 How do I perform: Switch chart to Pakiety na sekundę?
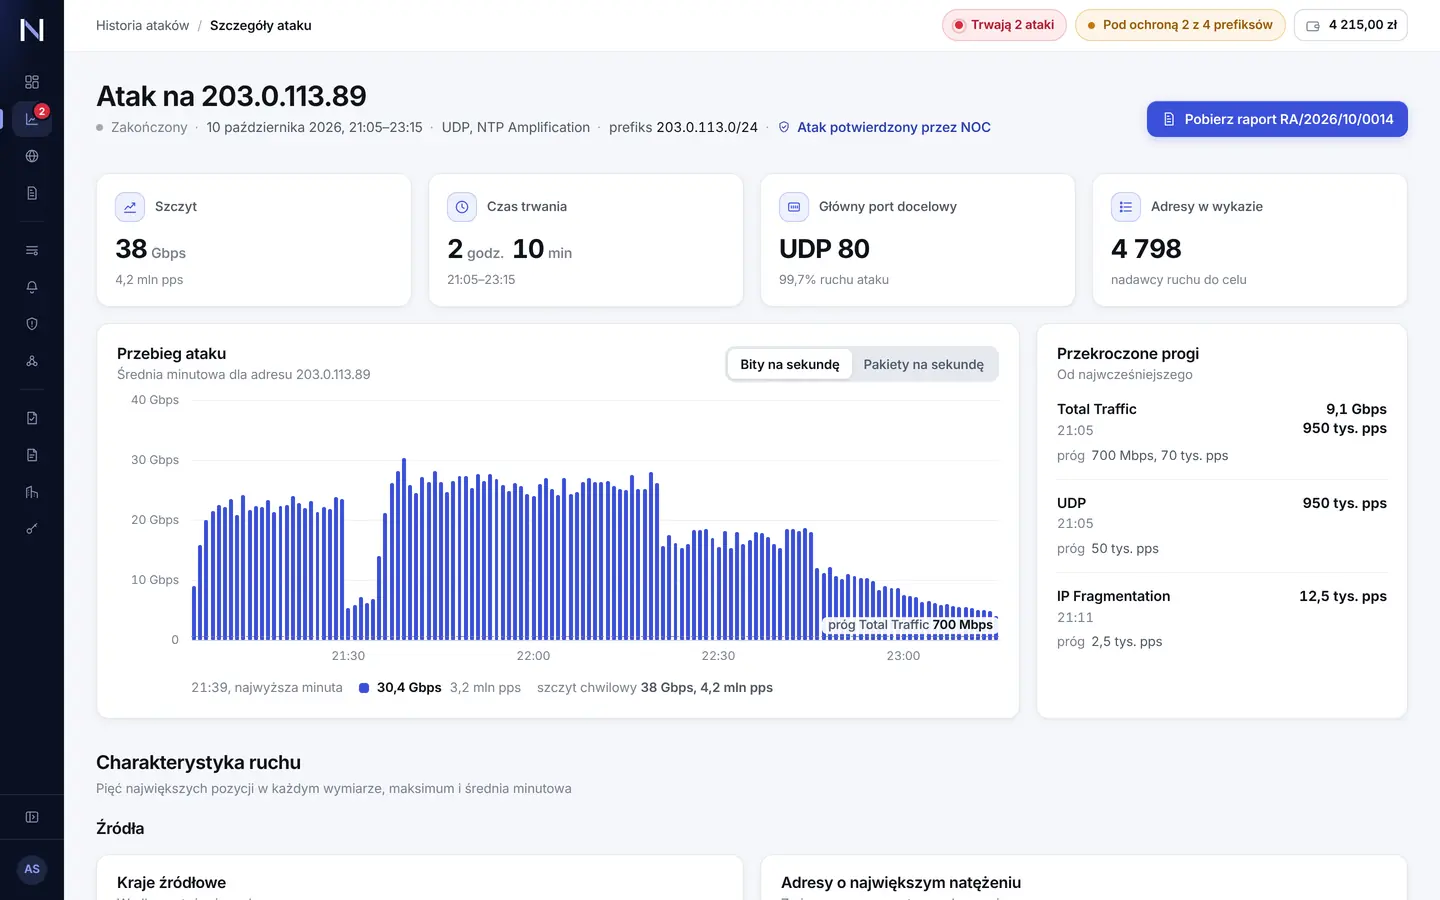point(923,364)
